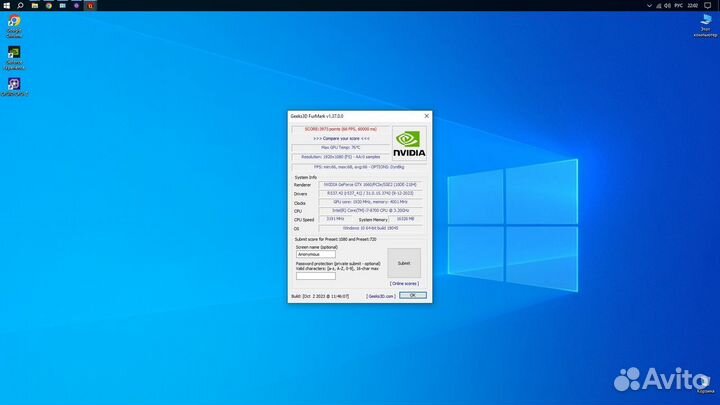Click the red SCORE points line
Image resolution: width=720 pixels, height=405 pixels.
[x=341, y=129]
